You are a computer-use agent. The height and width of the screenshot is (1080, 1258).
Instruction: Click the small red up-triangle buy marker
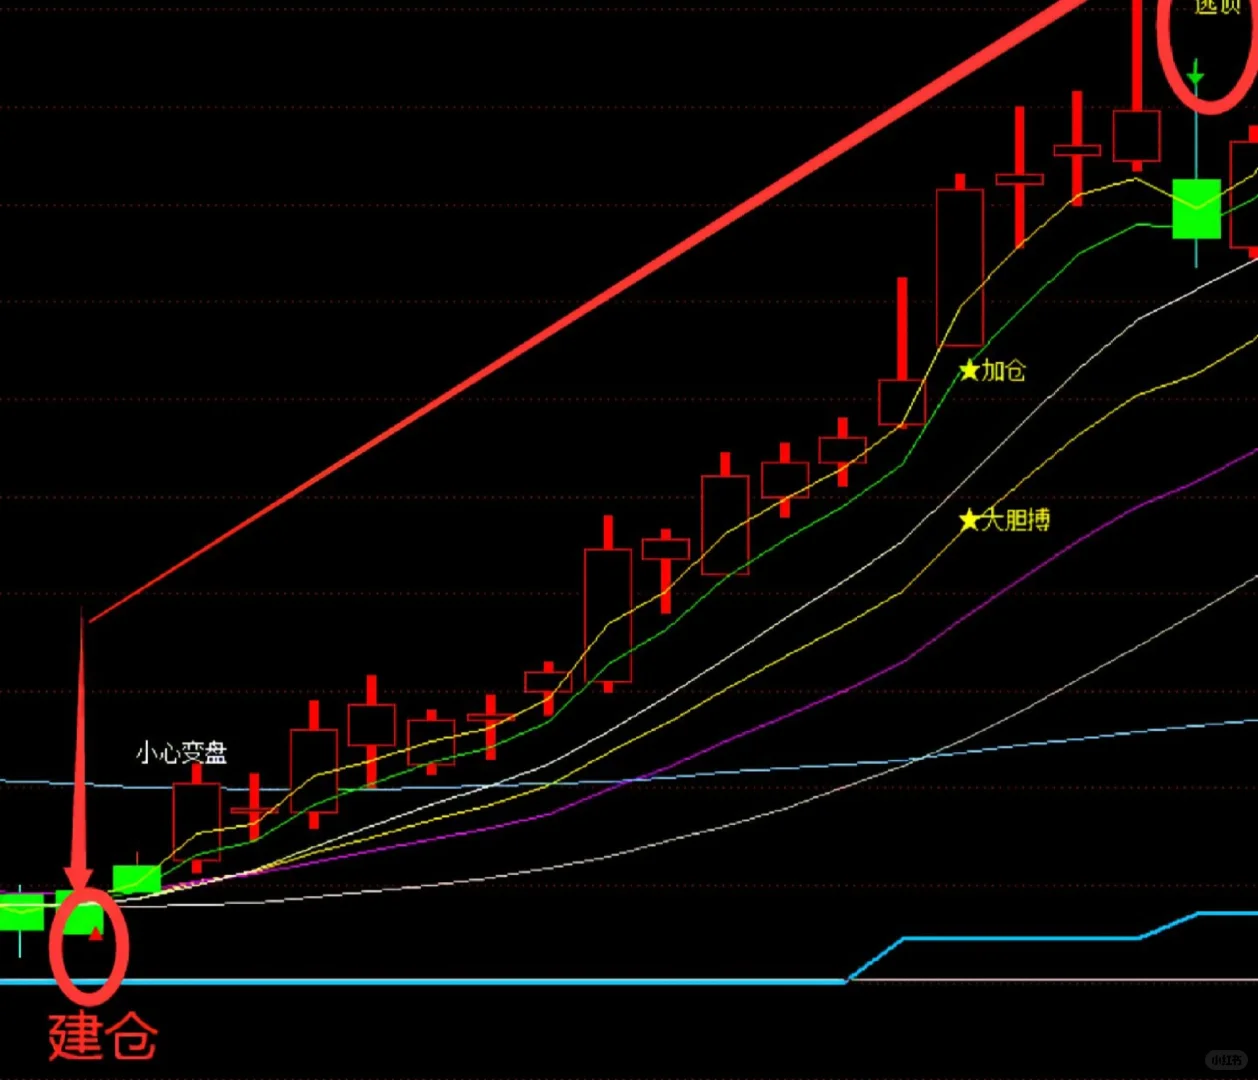[x=95, y=934]
